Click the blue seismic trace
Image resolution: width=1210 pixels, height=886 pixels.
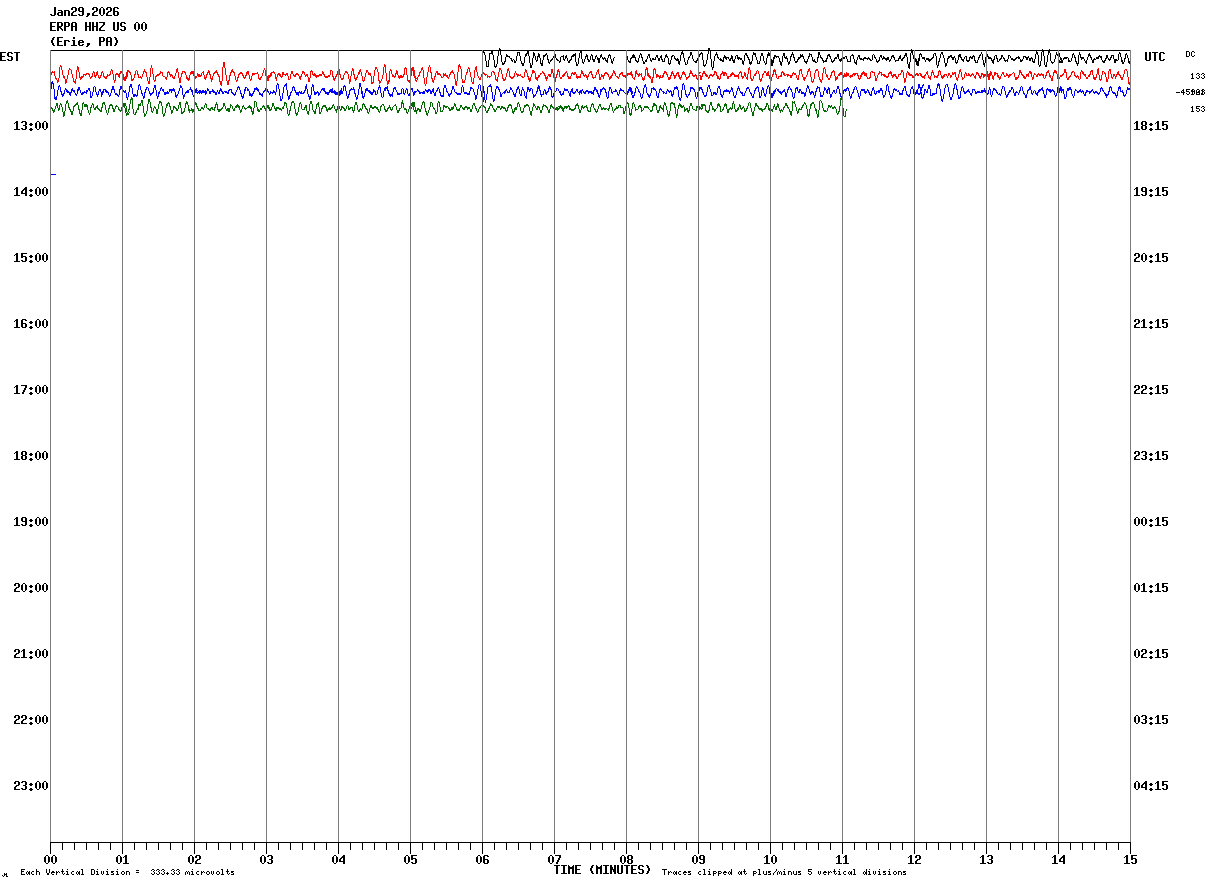[590, 91]
